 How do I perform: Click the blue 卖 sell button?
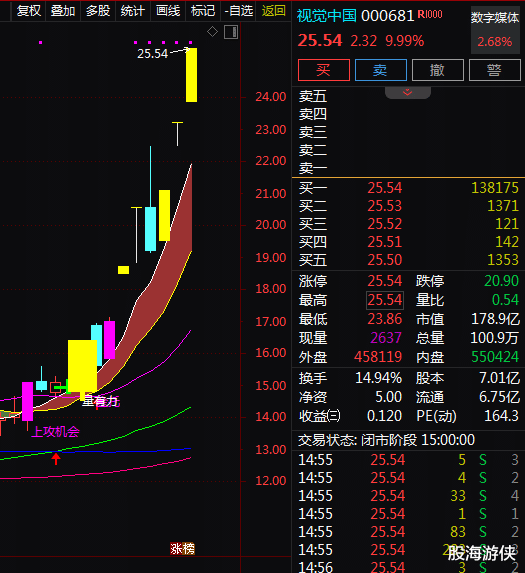(381, 70)
